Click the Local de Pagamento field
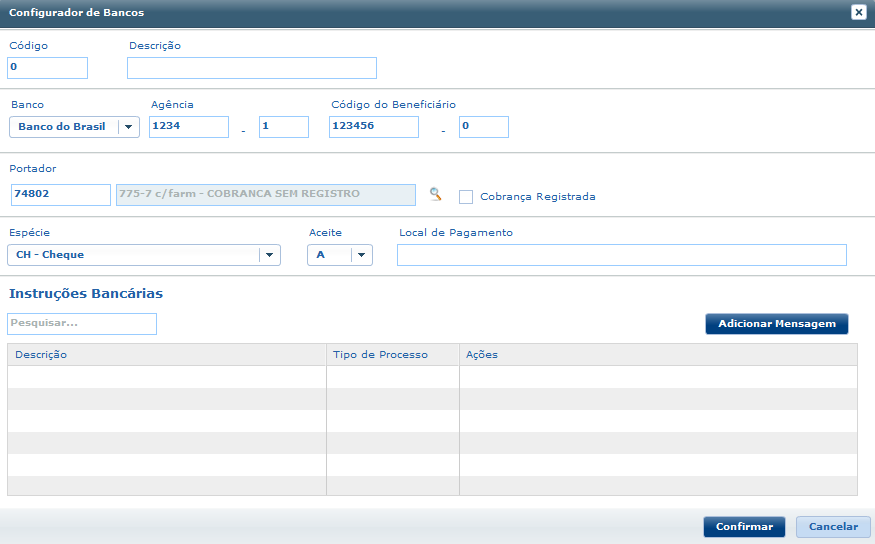This screenshot has width=875, height=544. (621, 255)
